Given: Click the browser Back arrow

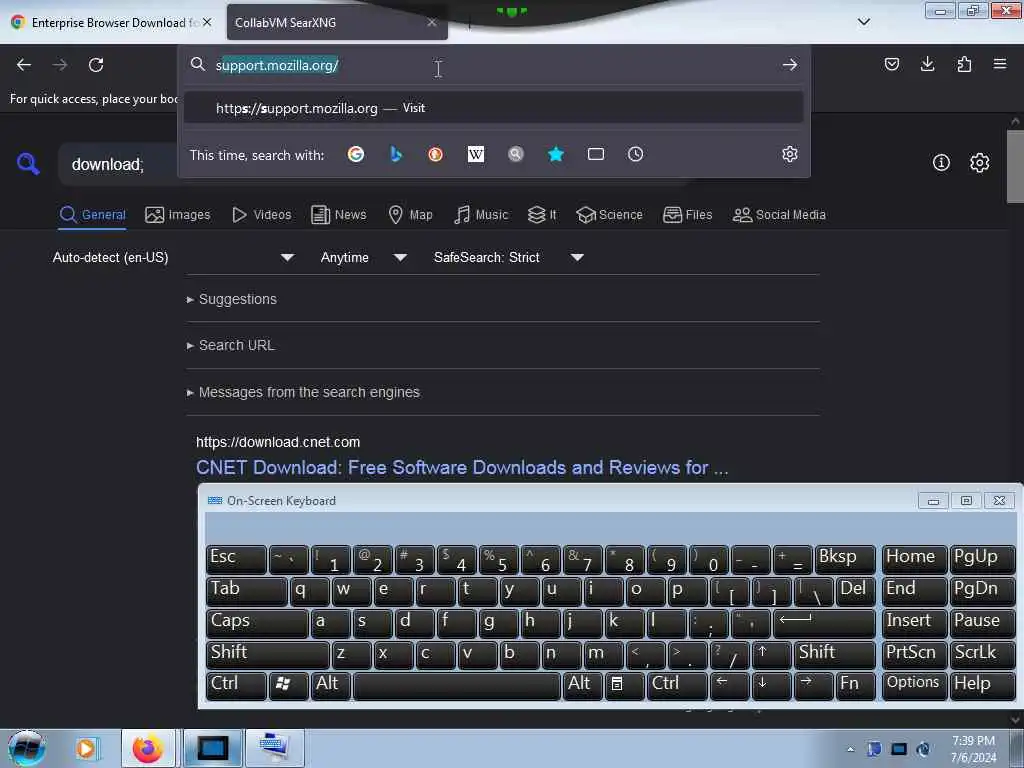Looking at the screenshot, I should pyautogui.click(x=24, y=65).
